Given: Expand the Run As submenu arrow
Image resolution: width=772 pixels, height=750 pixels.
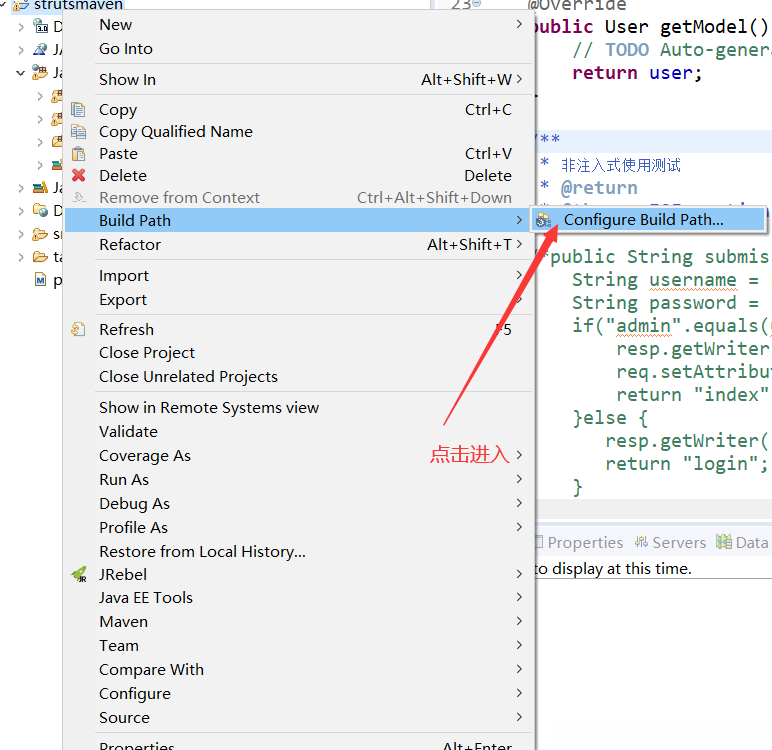Looking at the screenshot, I should click(x=519, y=479).
